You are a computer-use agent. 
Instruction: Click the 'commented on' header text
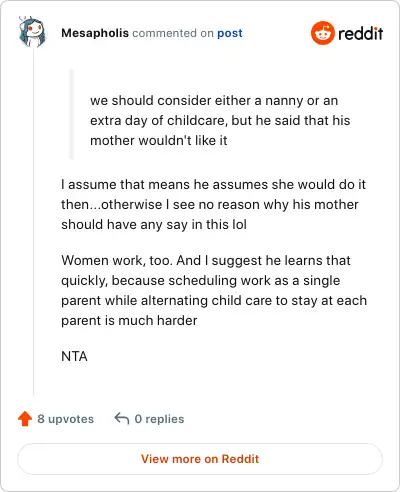[x=173, y=33]
